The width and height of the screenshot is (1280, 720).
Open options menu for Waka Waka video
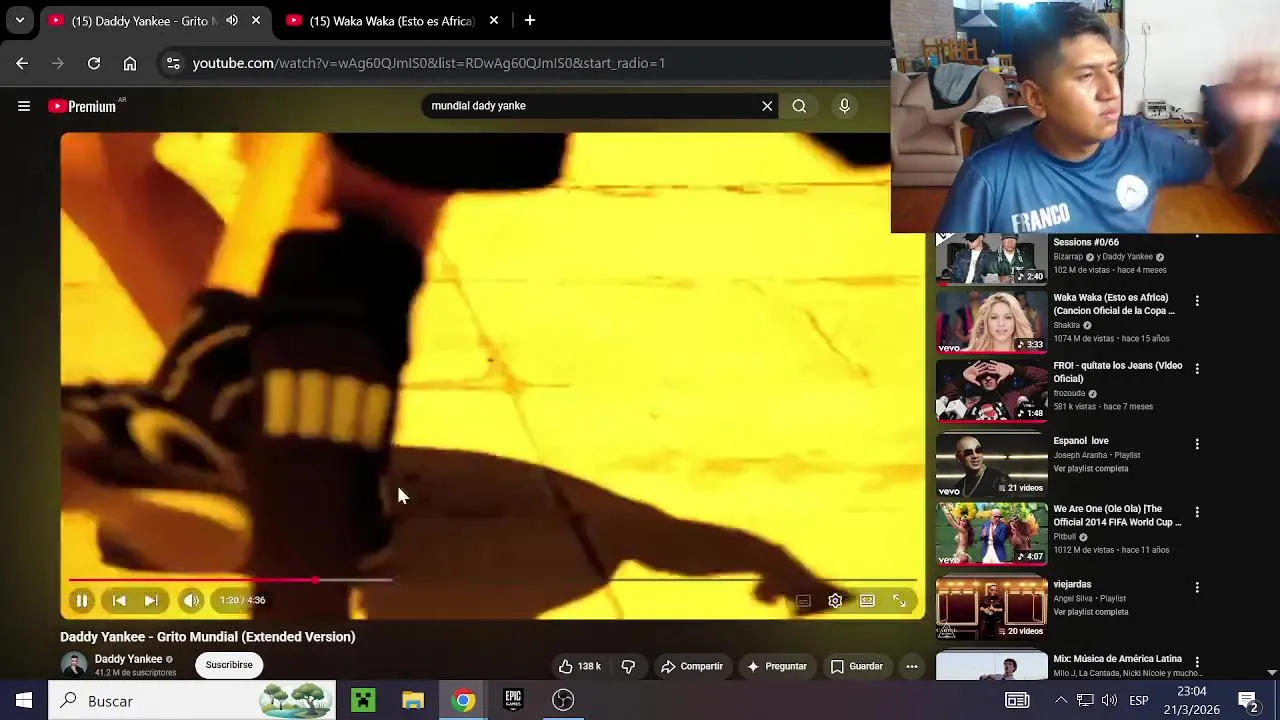(1197, 301)
